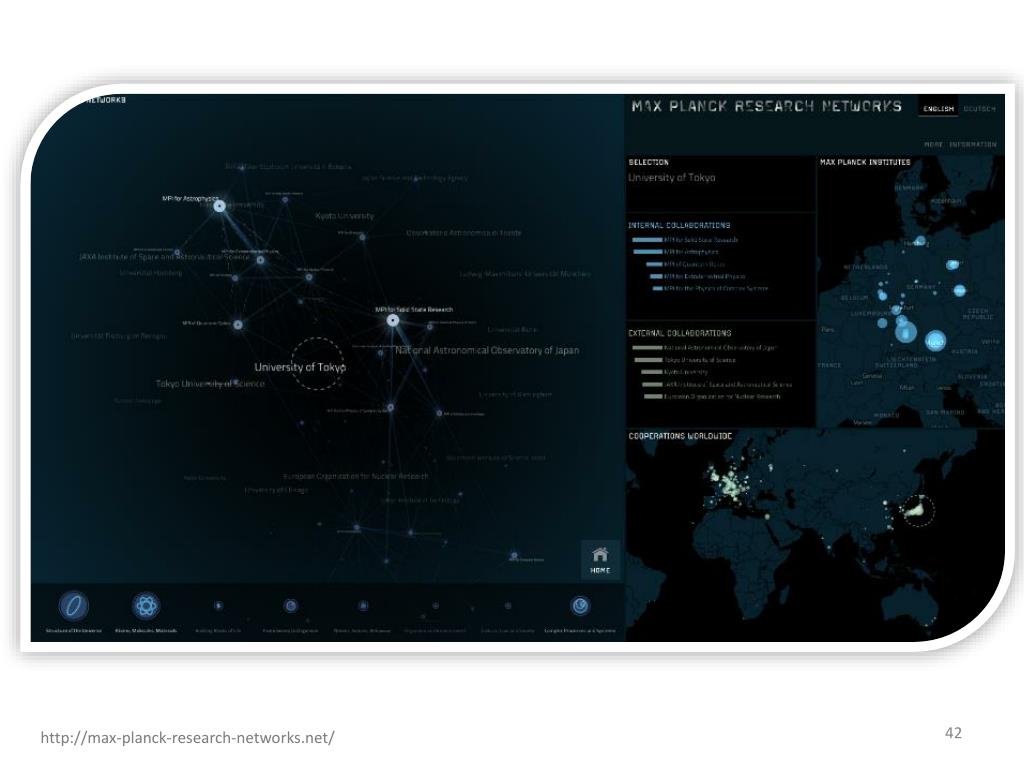Click the slide number 42

point(953,733)
